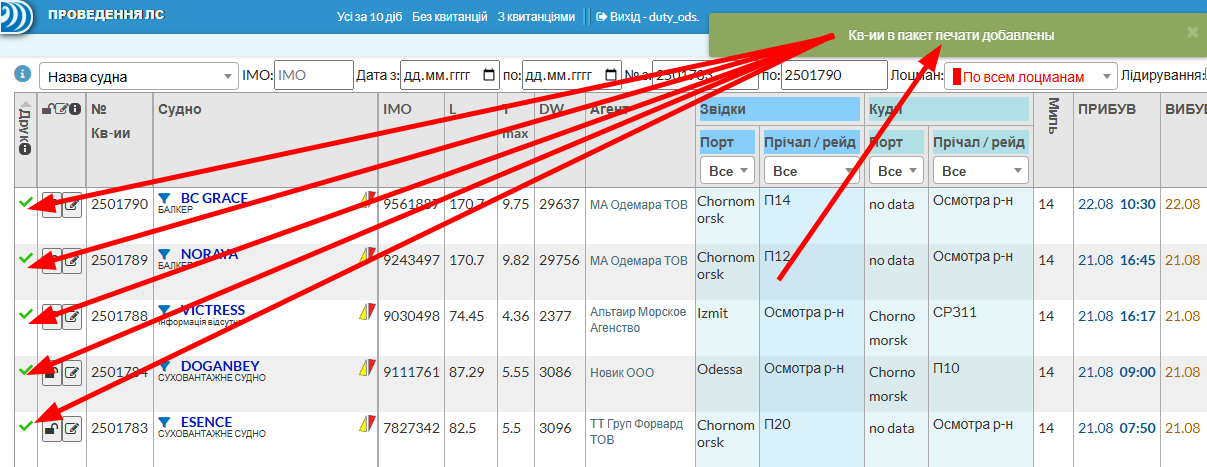Toggle the print checkmark for VICTRESS row
This screenshot has height=467, width=1207.
pyautogui.click(x=25, y=314)
